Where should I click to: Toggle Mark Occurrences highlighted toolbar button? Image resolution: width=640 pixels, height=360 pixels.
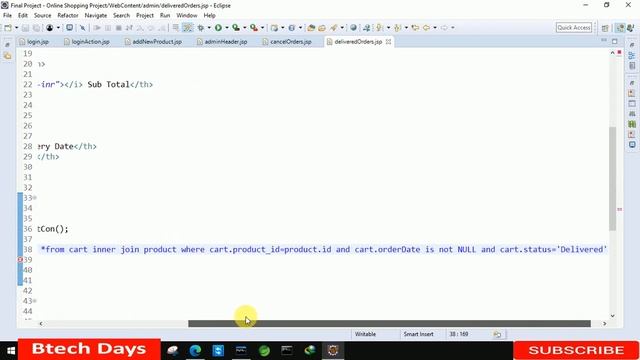(188, 28)
